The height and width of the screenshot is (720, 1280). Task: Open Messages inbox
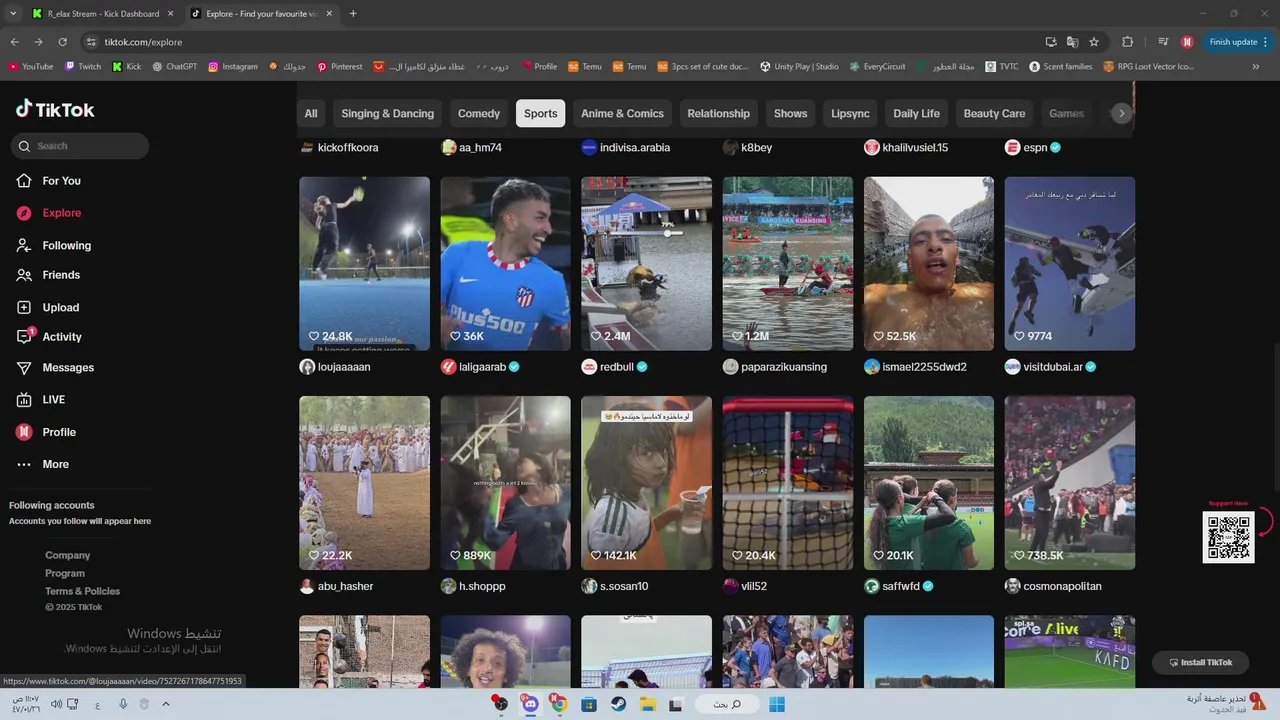tap(68, 368)
